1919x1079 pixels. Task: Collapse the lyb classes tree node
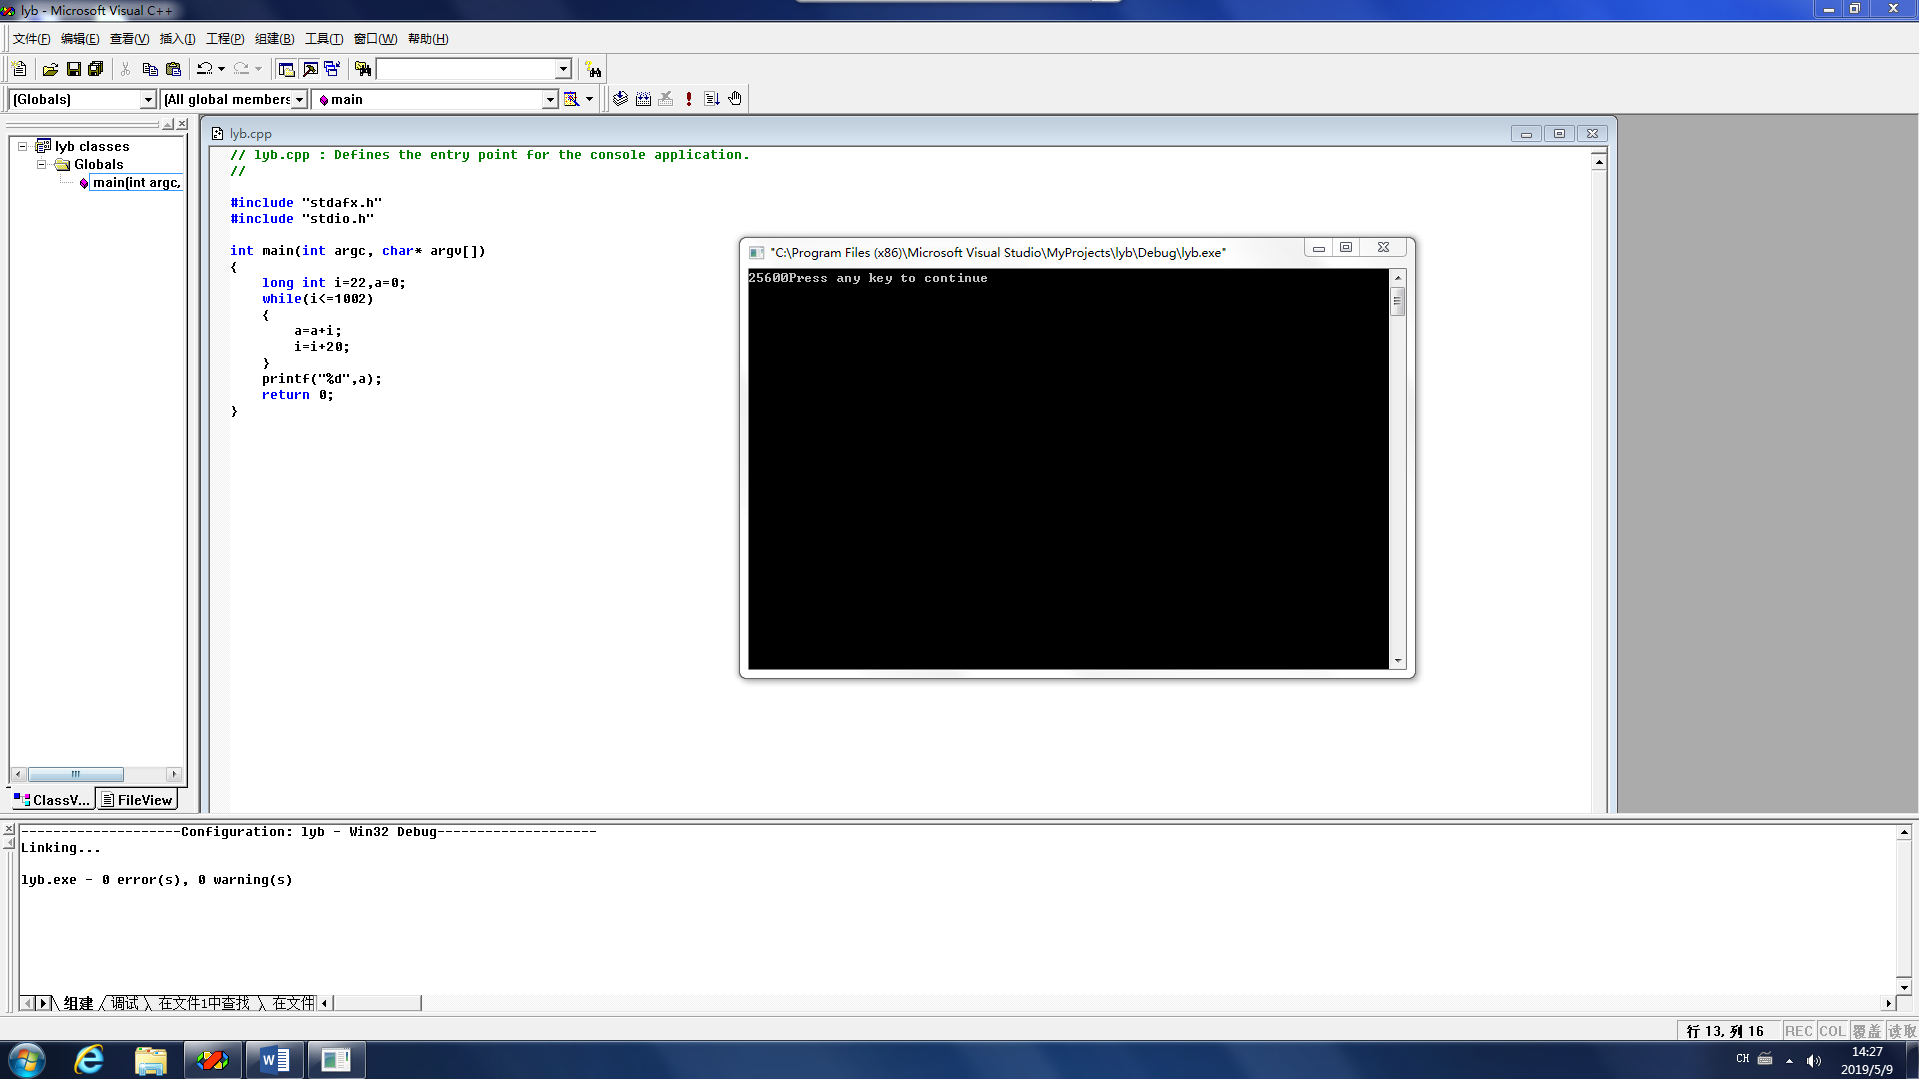[22, 146]
